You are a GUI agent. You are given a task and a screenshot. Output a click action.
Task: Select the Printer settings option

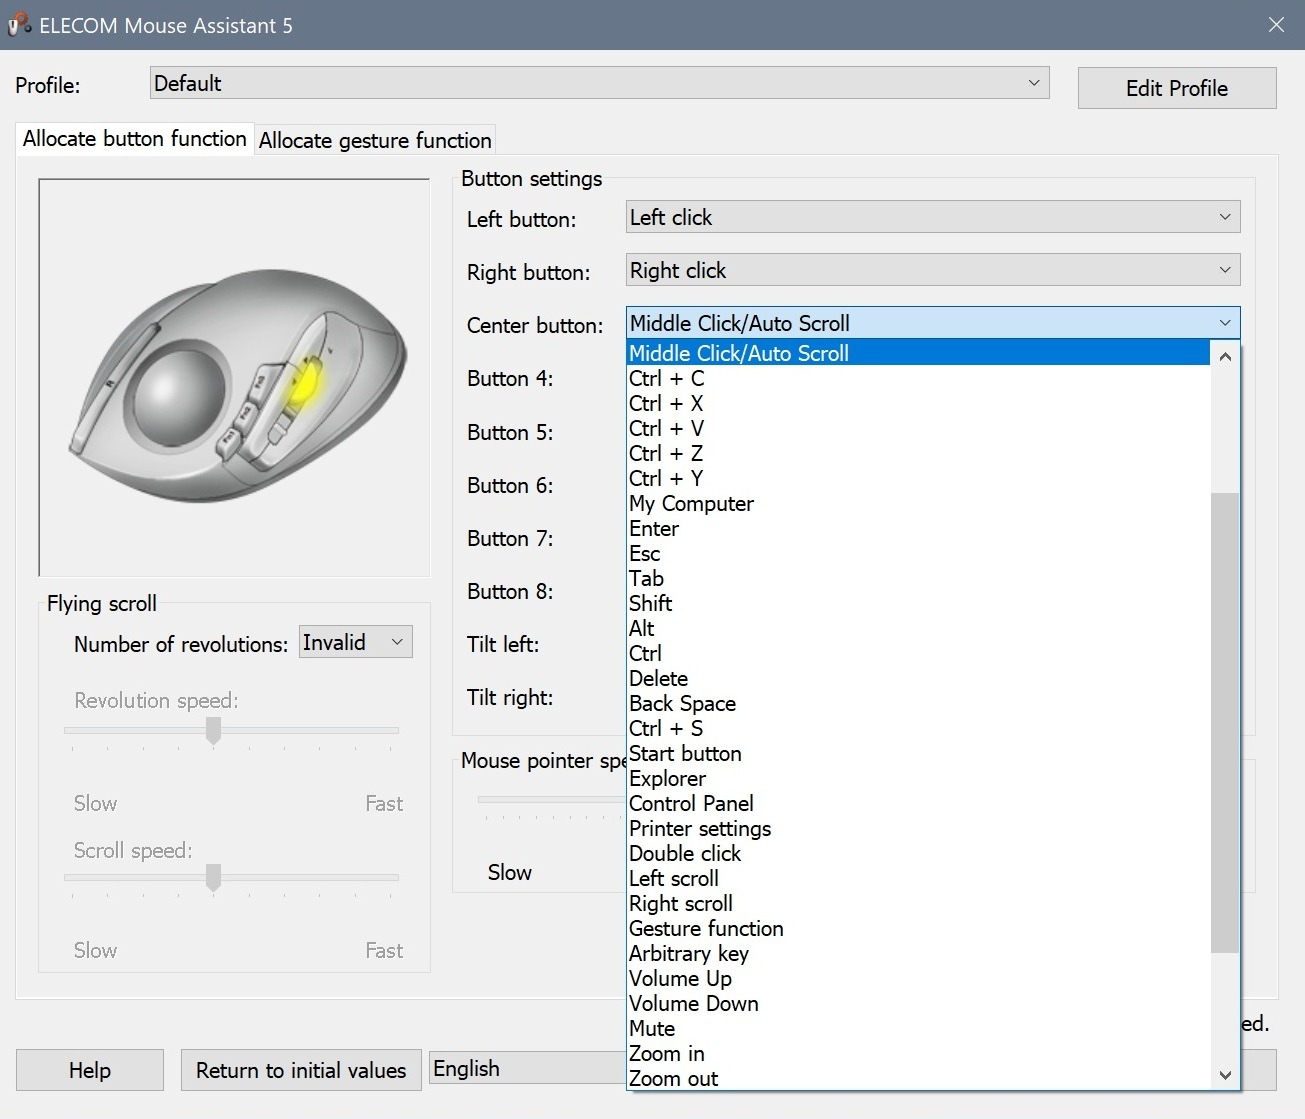coord(918,828)
